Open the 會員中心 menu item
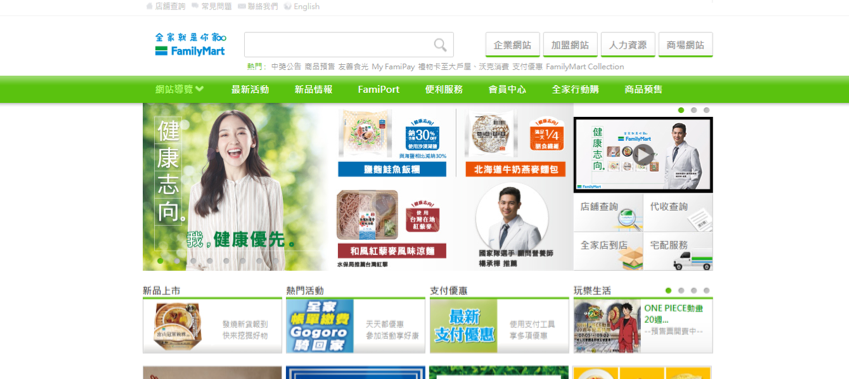The image size is (849, 379). click(507, 89)
